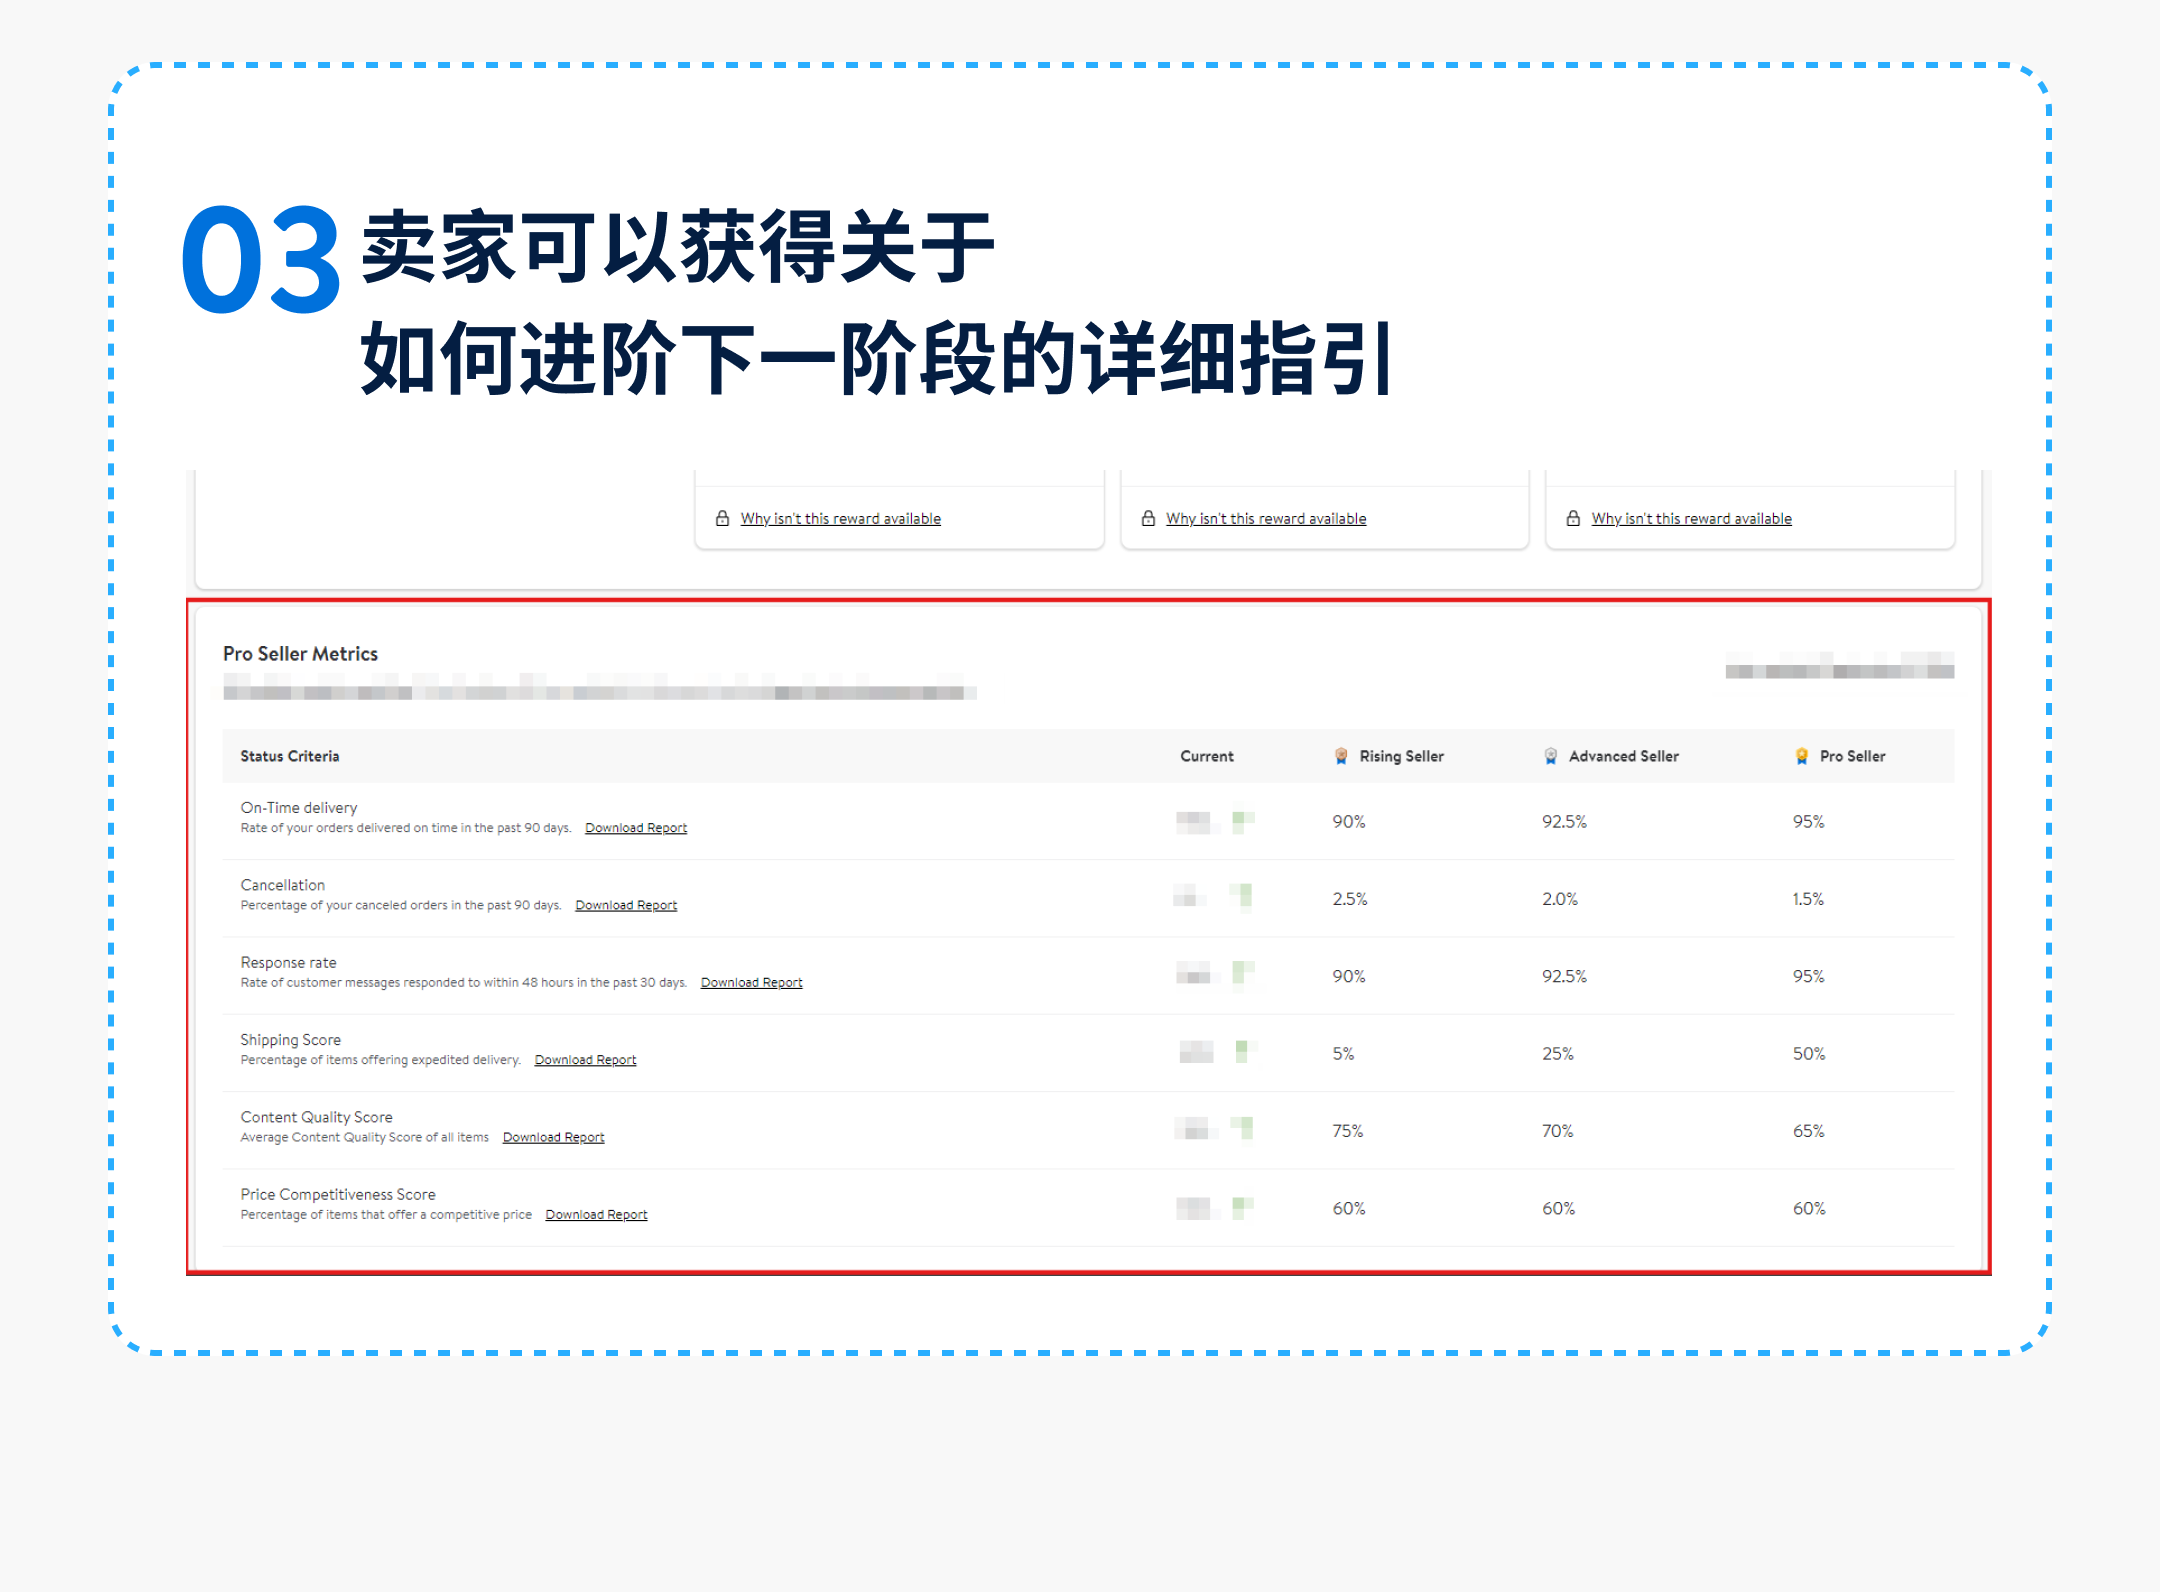Open the On-Time delivery Download Report
The width and height of the screenshot is (2160, 1592).
(x=635, y=827)
